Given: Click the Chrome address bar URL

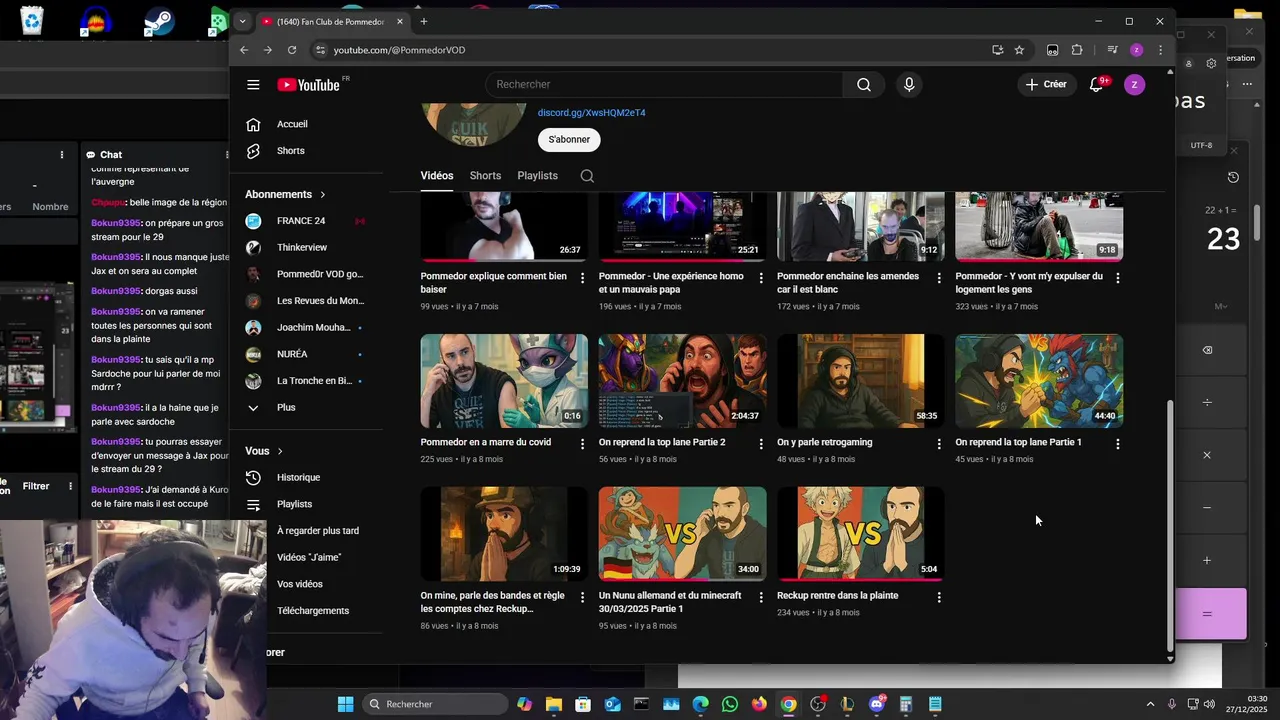Looking at the screenshot, I should coord(399,50).
